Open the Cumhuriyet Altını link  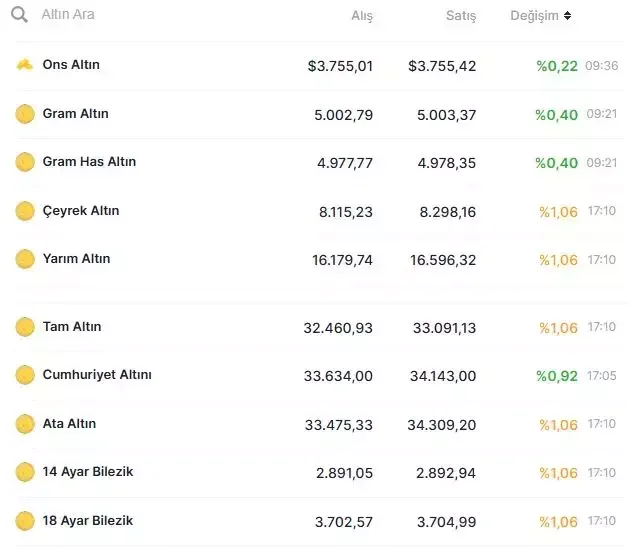pos(97,375)
